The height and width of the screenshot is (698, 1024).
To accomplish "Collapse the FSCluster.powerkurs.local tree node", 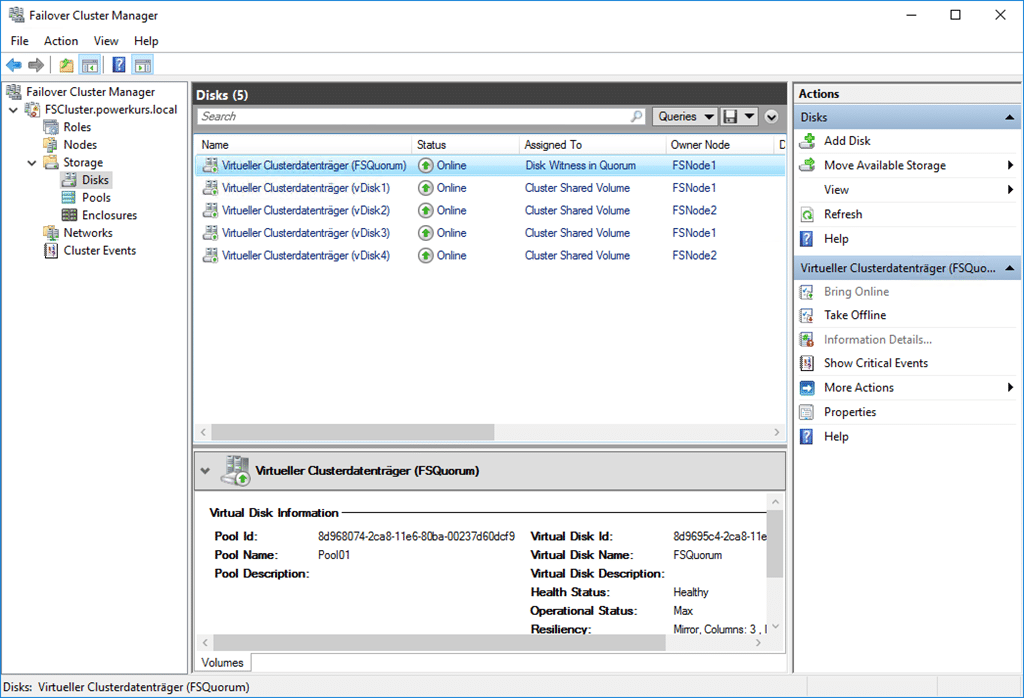I will [x=13, y=110].
